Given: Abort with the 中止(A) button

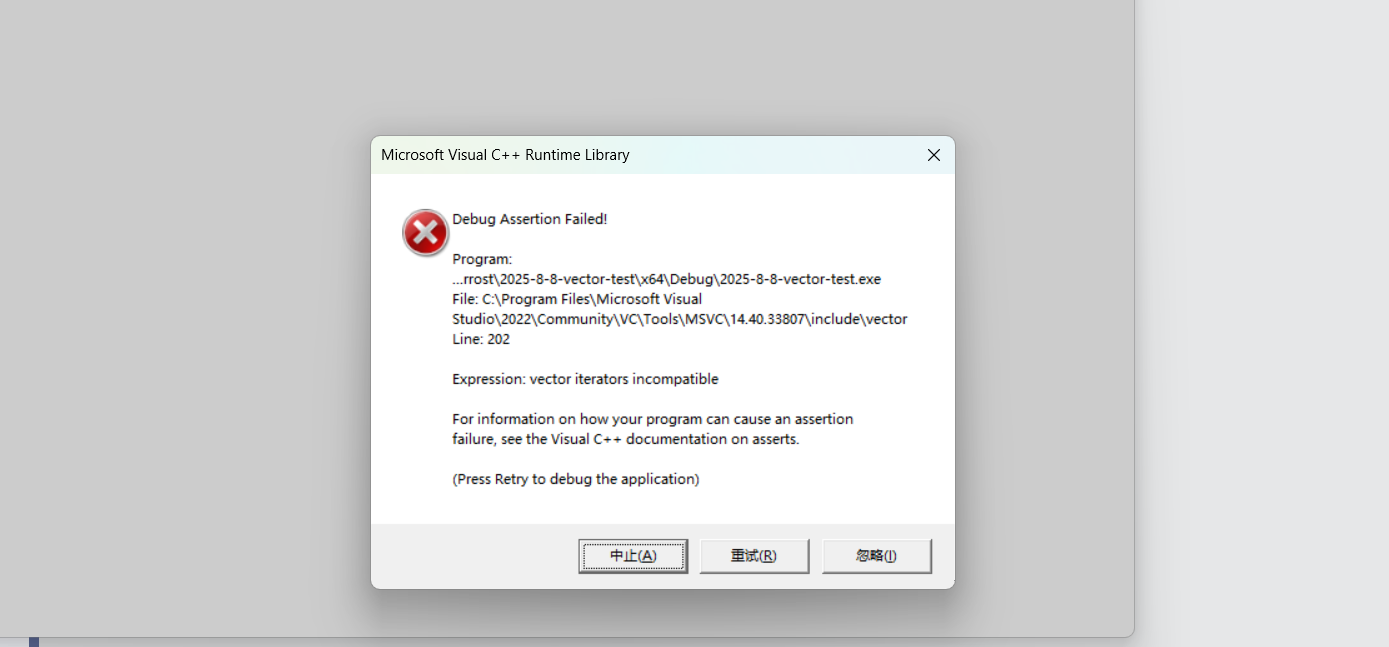Looking at the screenshot, I should click(633, 556).
